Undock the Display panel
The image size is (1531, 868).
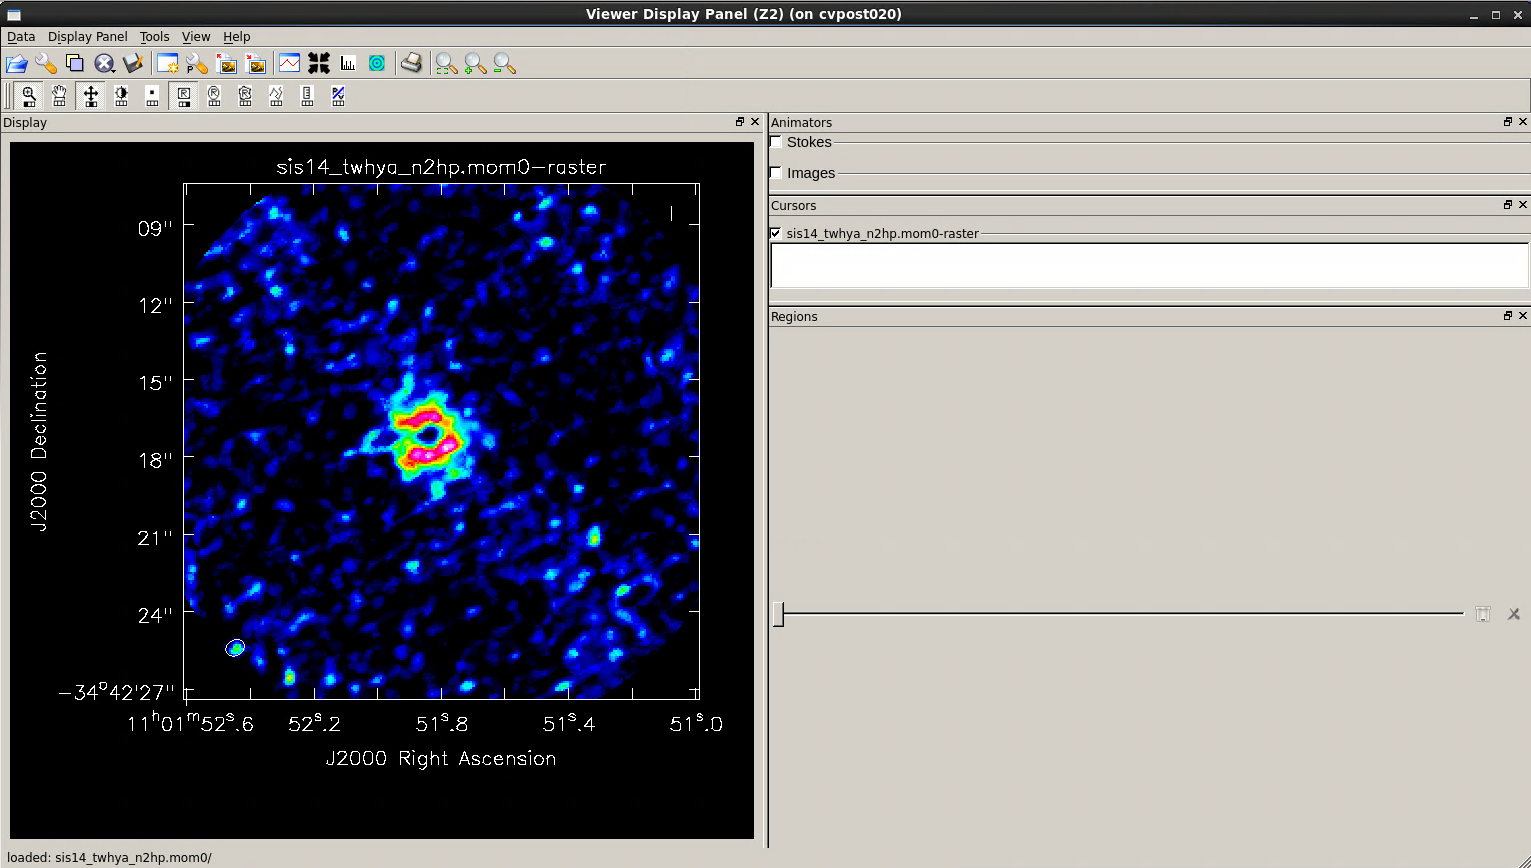(x=740, y=122)
